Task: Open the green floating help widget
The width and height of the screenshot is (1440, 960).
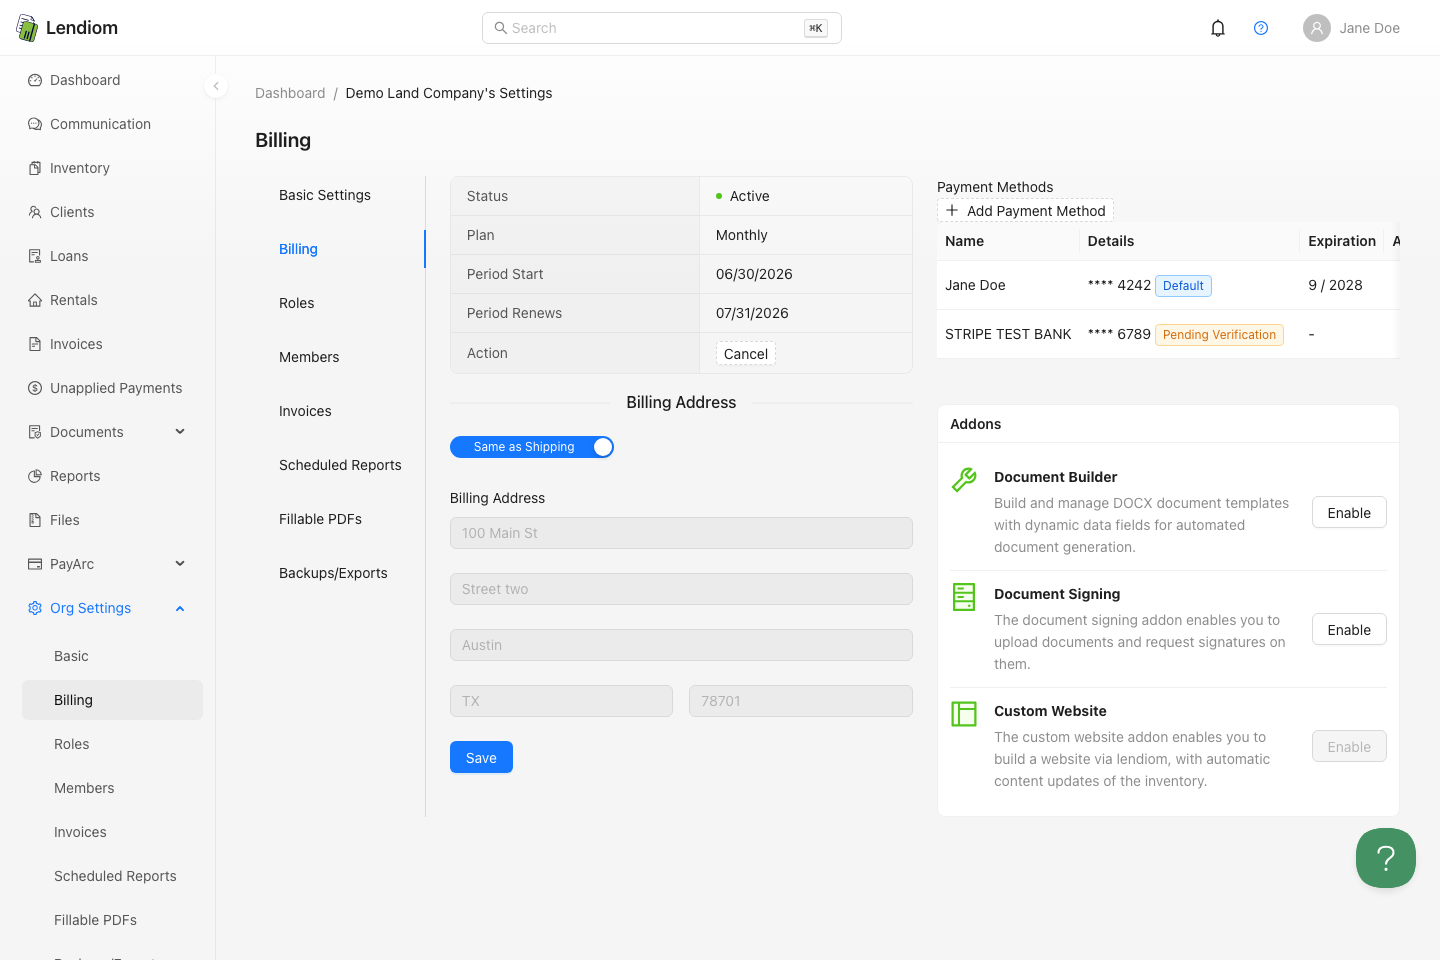Action: (x=1386, y=858)
